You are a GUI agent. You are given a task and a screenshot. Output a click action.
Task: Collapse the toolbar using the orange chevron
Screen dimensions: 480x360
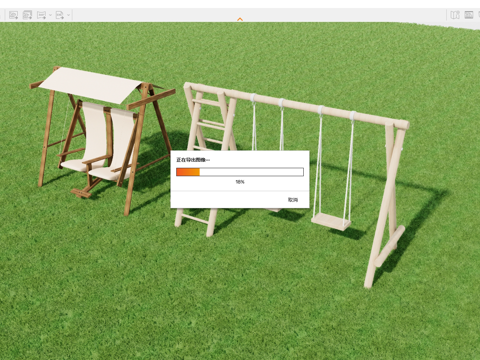(240, 19)
